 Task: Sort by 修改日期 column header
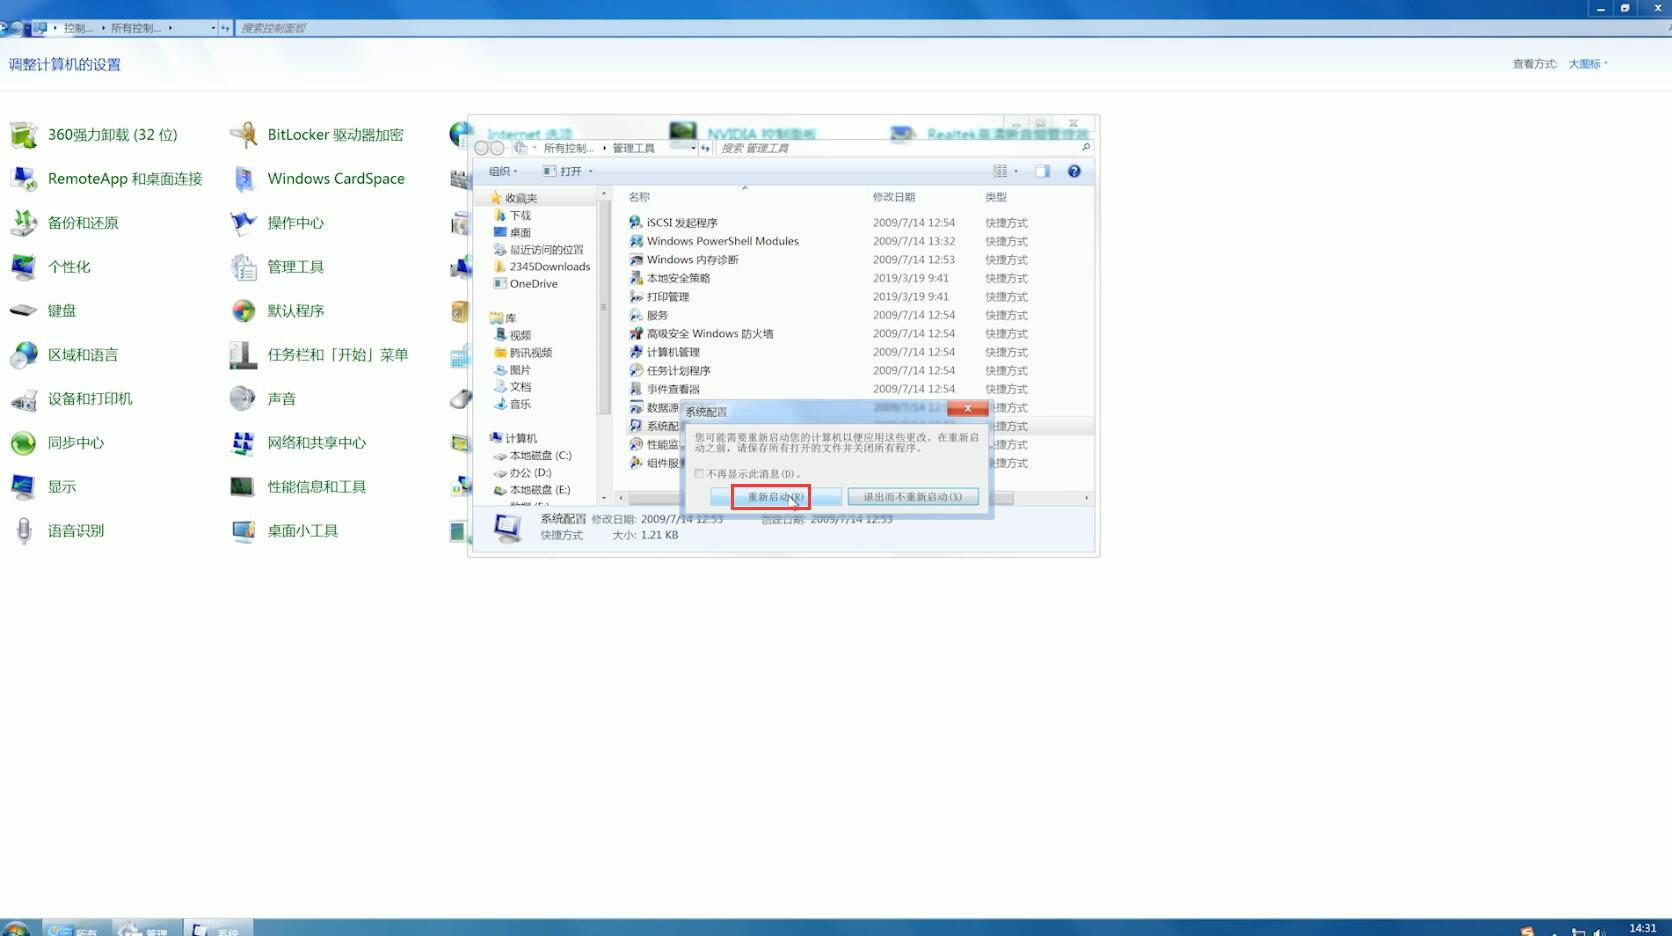tap(894, 197)
